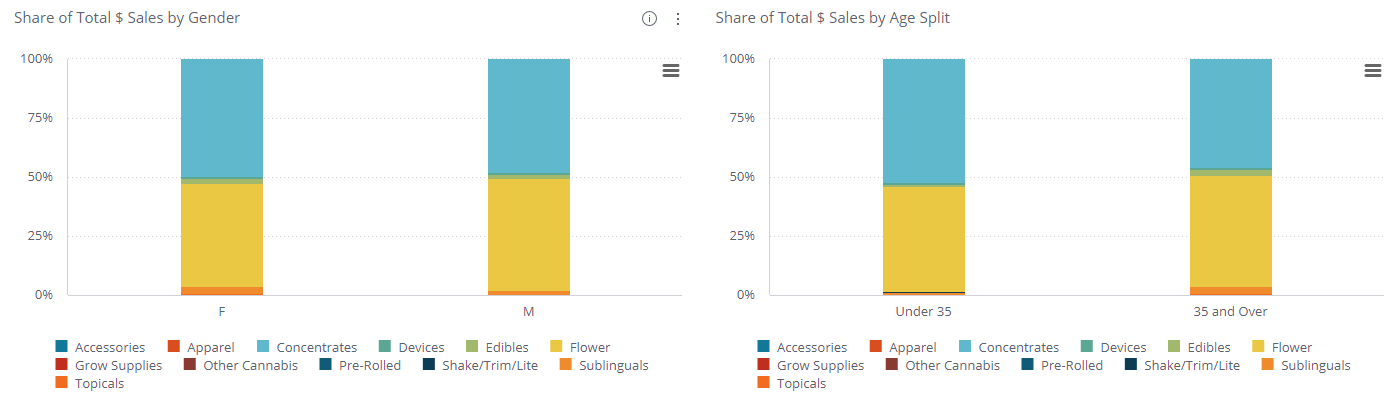Open three-dot options menu for Gender chart
Screen dimensions: 1390x418
point(678,19)
